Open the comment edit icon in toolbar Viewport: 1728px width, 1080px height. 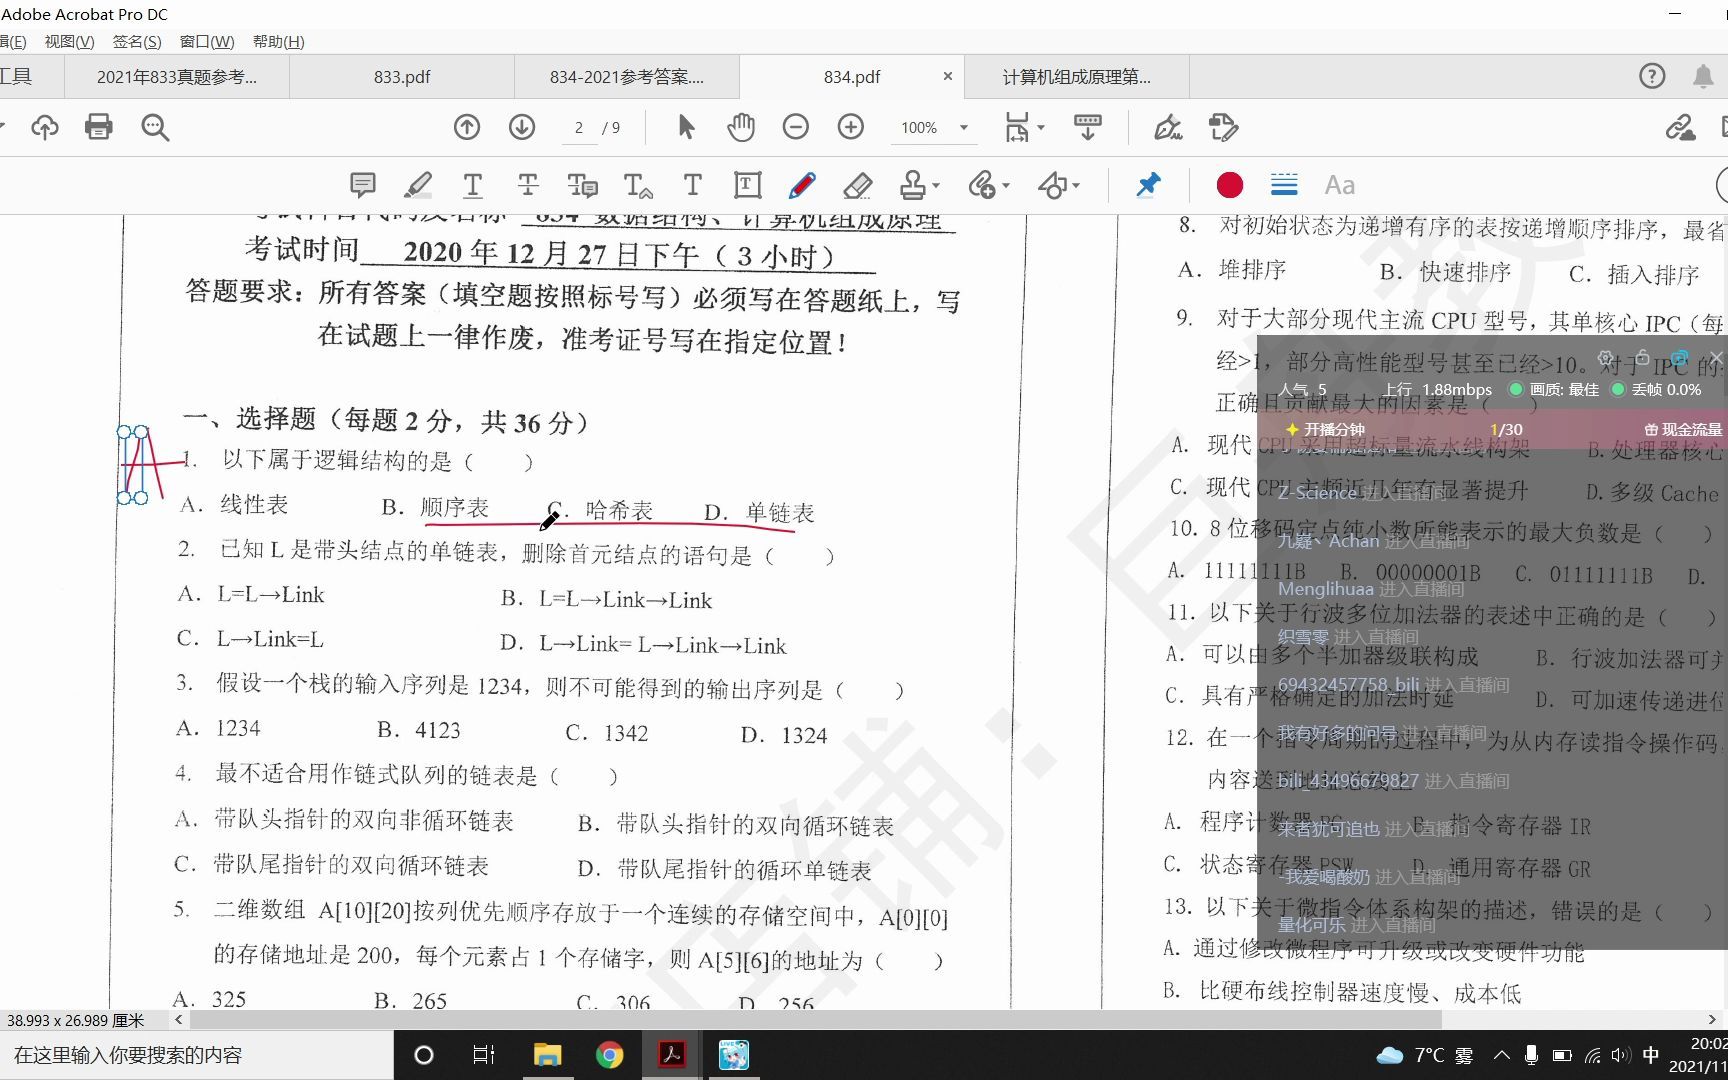pyautogui.click(x=1223, y=127)
